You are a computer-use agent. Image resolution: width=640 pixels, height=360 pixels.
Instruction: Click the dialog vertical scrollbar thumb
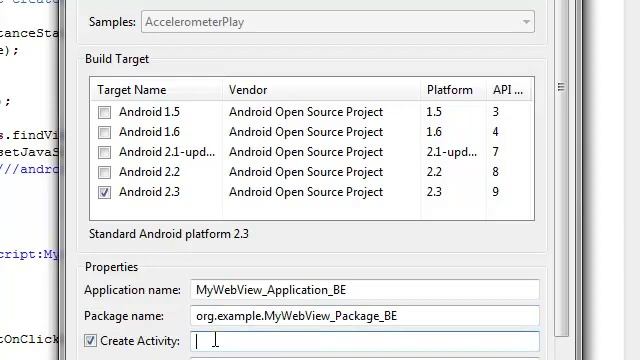561,168
